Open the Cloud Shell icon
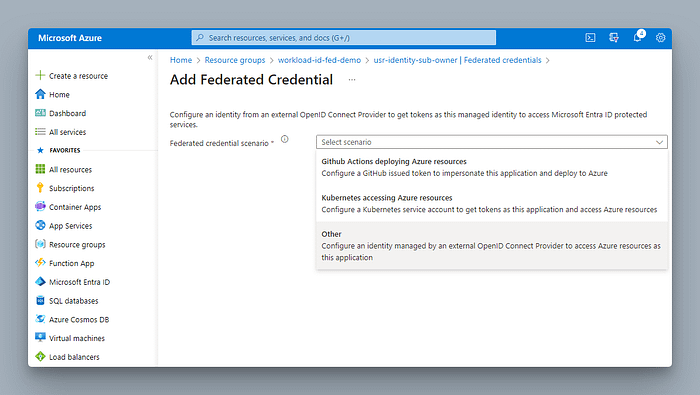This screenshot has width=700, height=395. pyautogui.click(x=590, y=38)
